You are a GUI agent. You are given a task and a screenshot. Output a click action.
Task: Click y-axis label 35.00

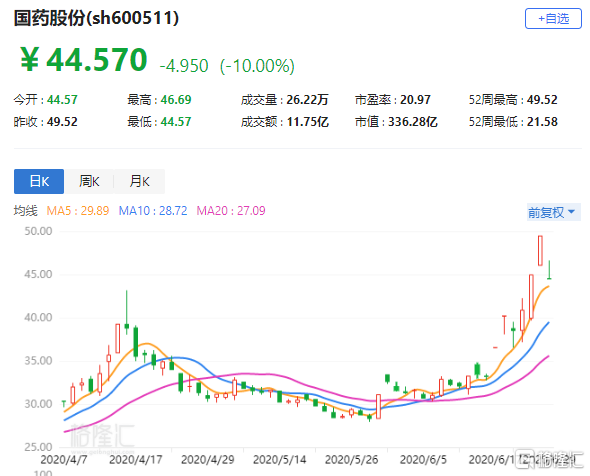(38, 361)
